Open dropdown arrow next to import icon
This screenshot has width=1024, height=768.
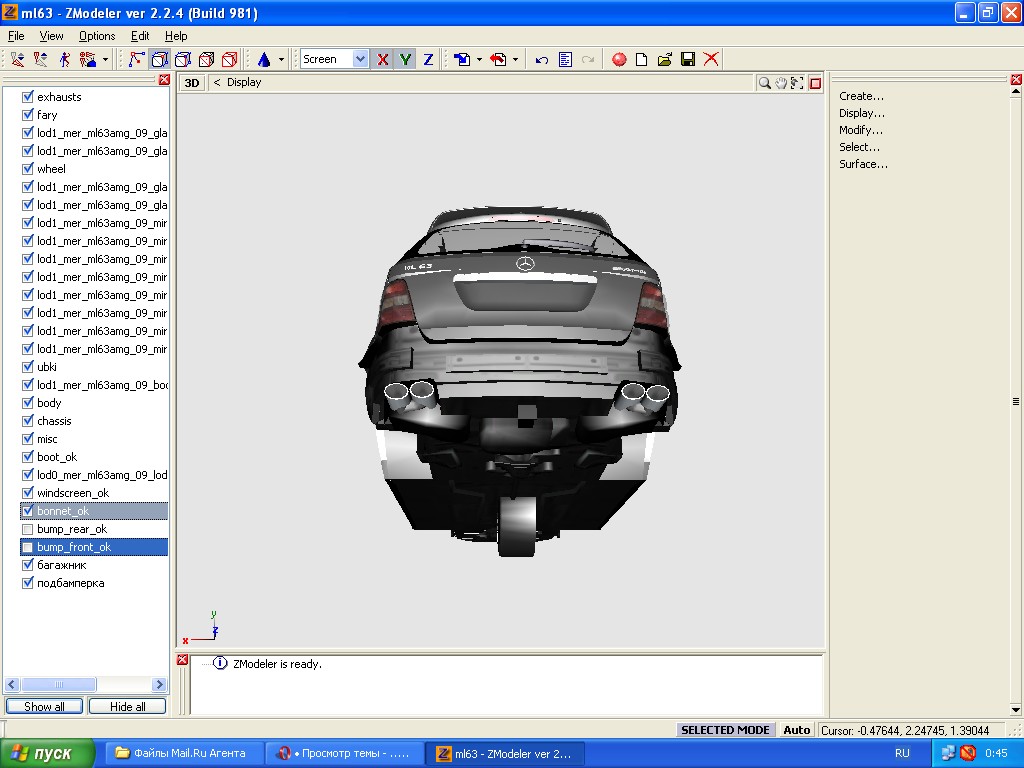[x=479, y=59]
